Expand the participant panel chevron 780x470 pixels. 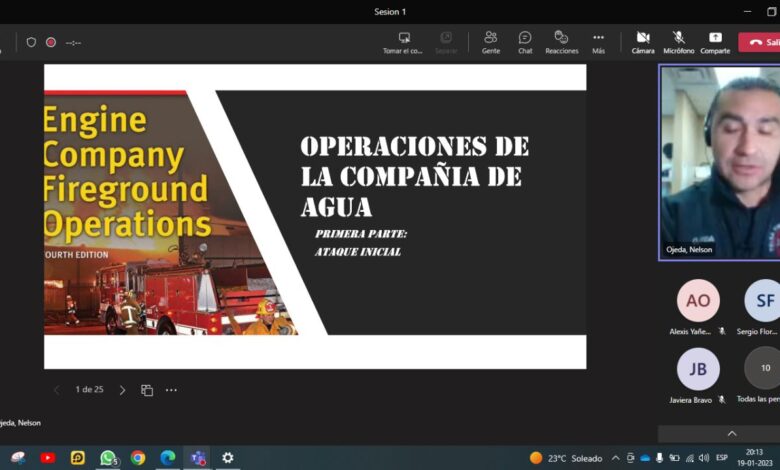[x=732, y=434]
